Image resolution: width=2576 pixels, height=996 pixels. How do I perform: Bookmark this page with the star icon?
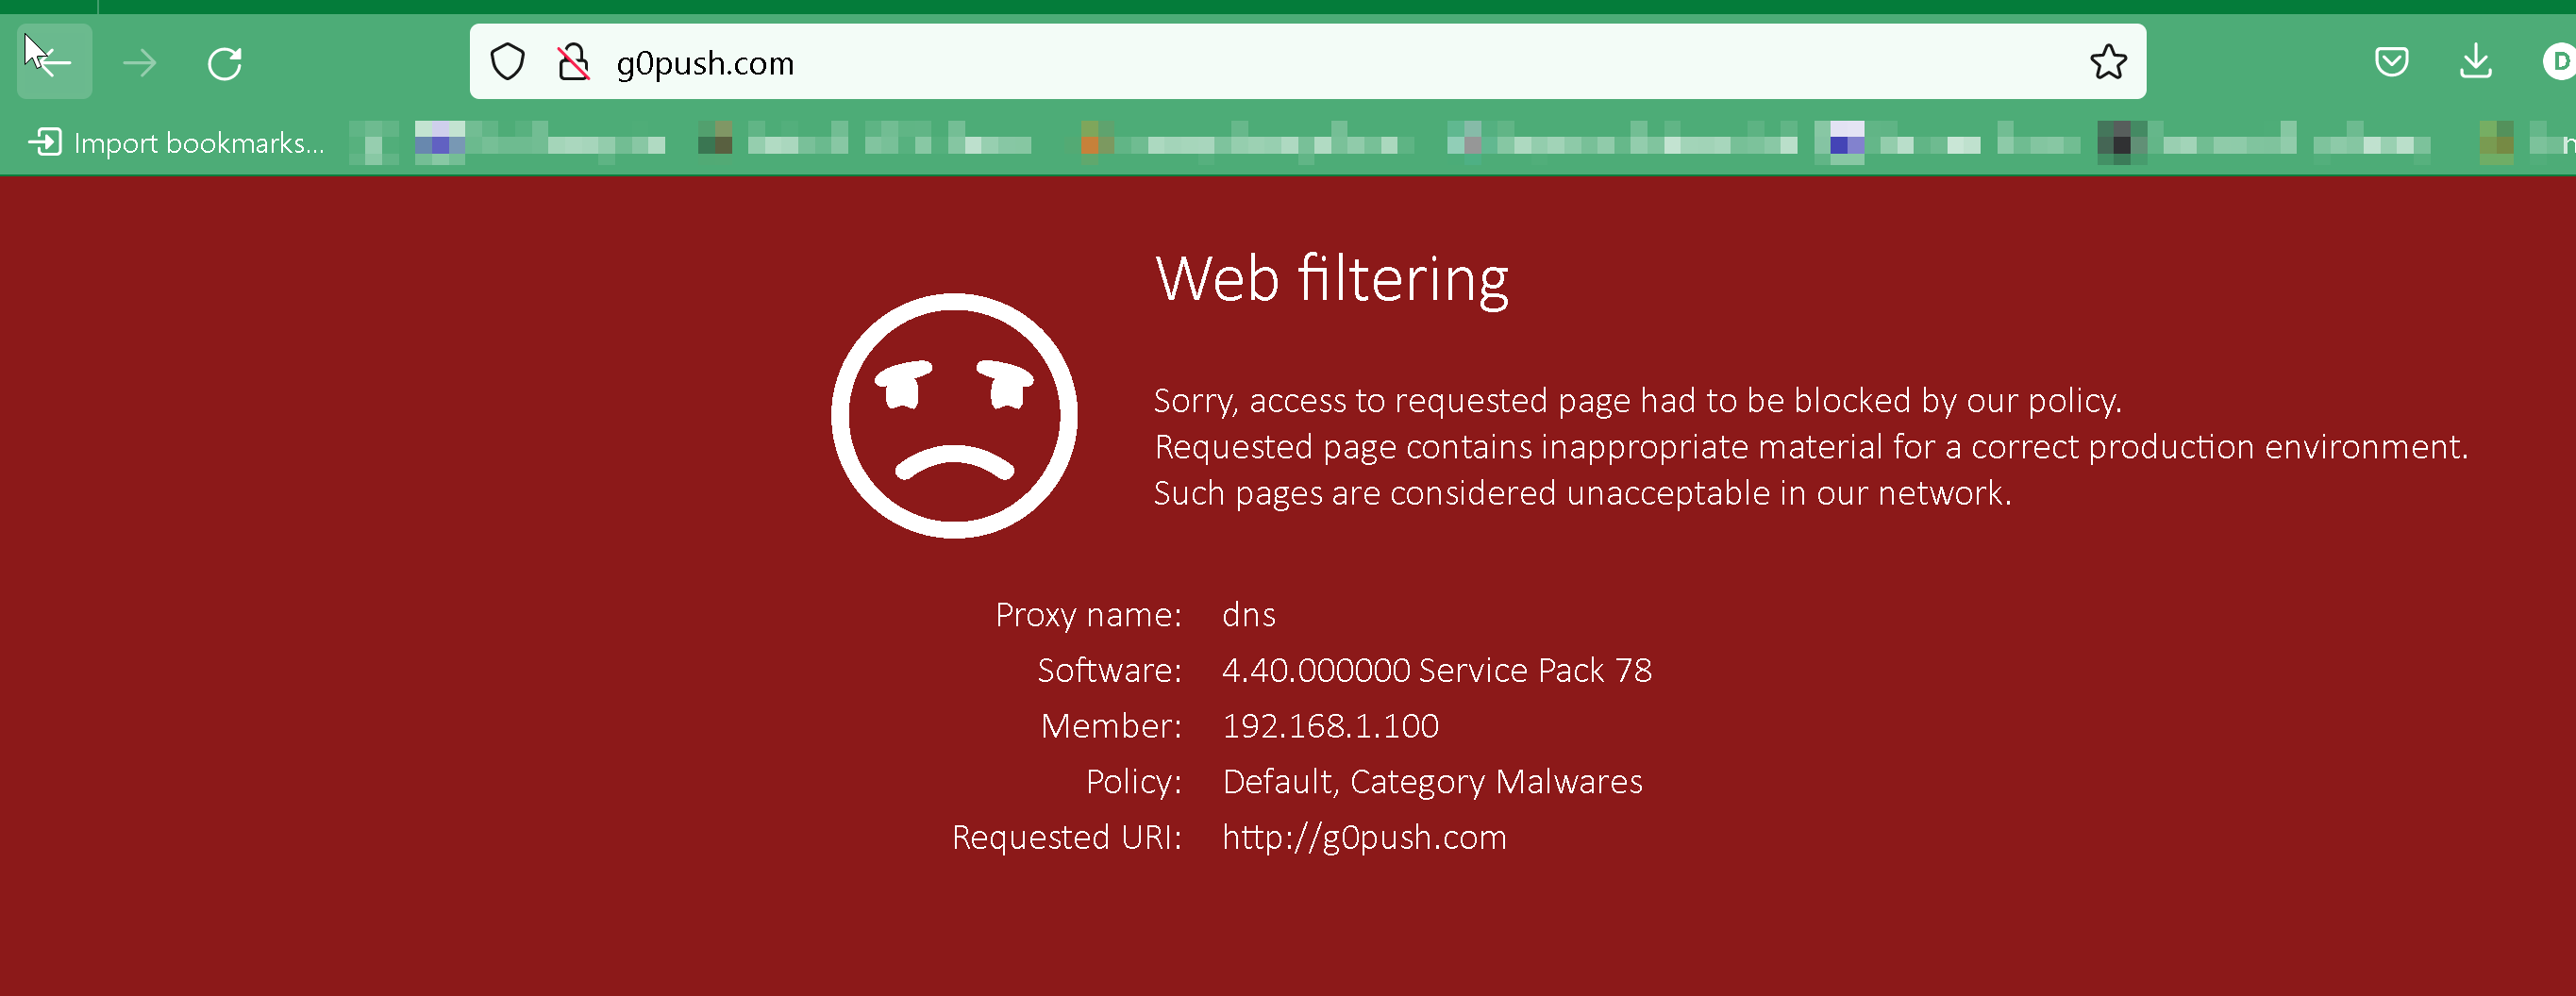pos(2108,62)
